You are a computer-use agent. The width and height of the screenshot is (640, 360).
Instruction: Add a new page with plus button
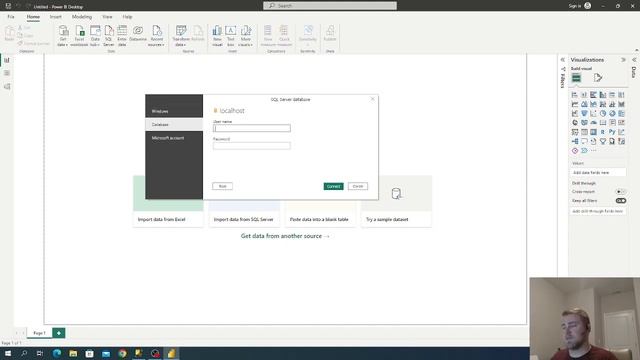tap(59, 333)
